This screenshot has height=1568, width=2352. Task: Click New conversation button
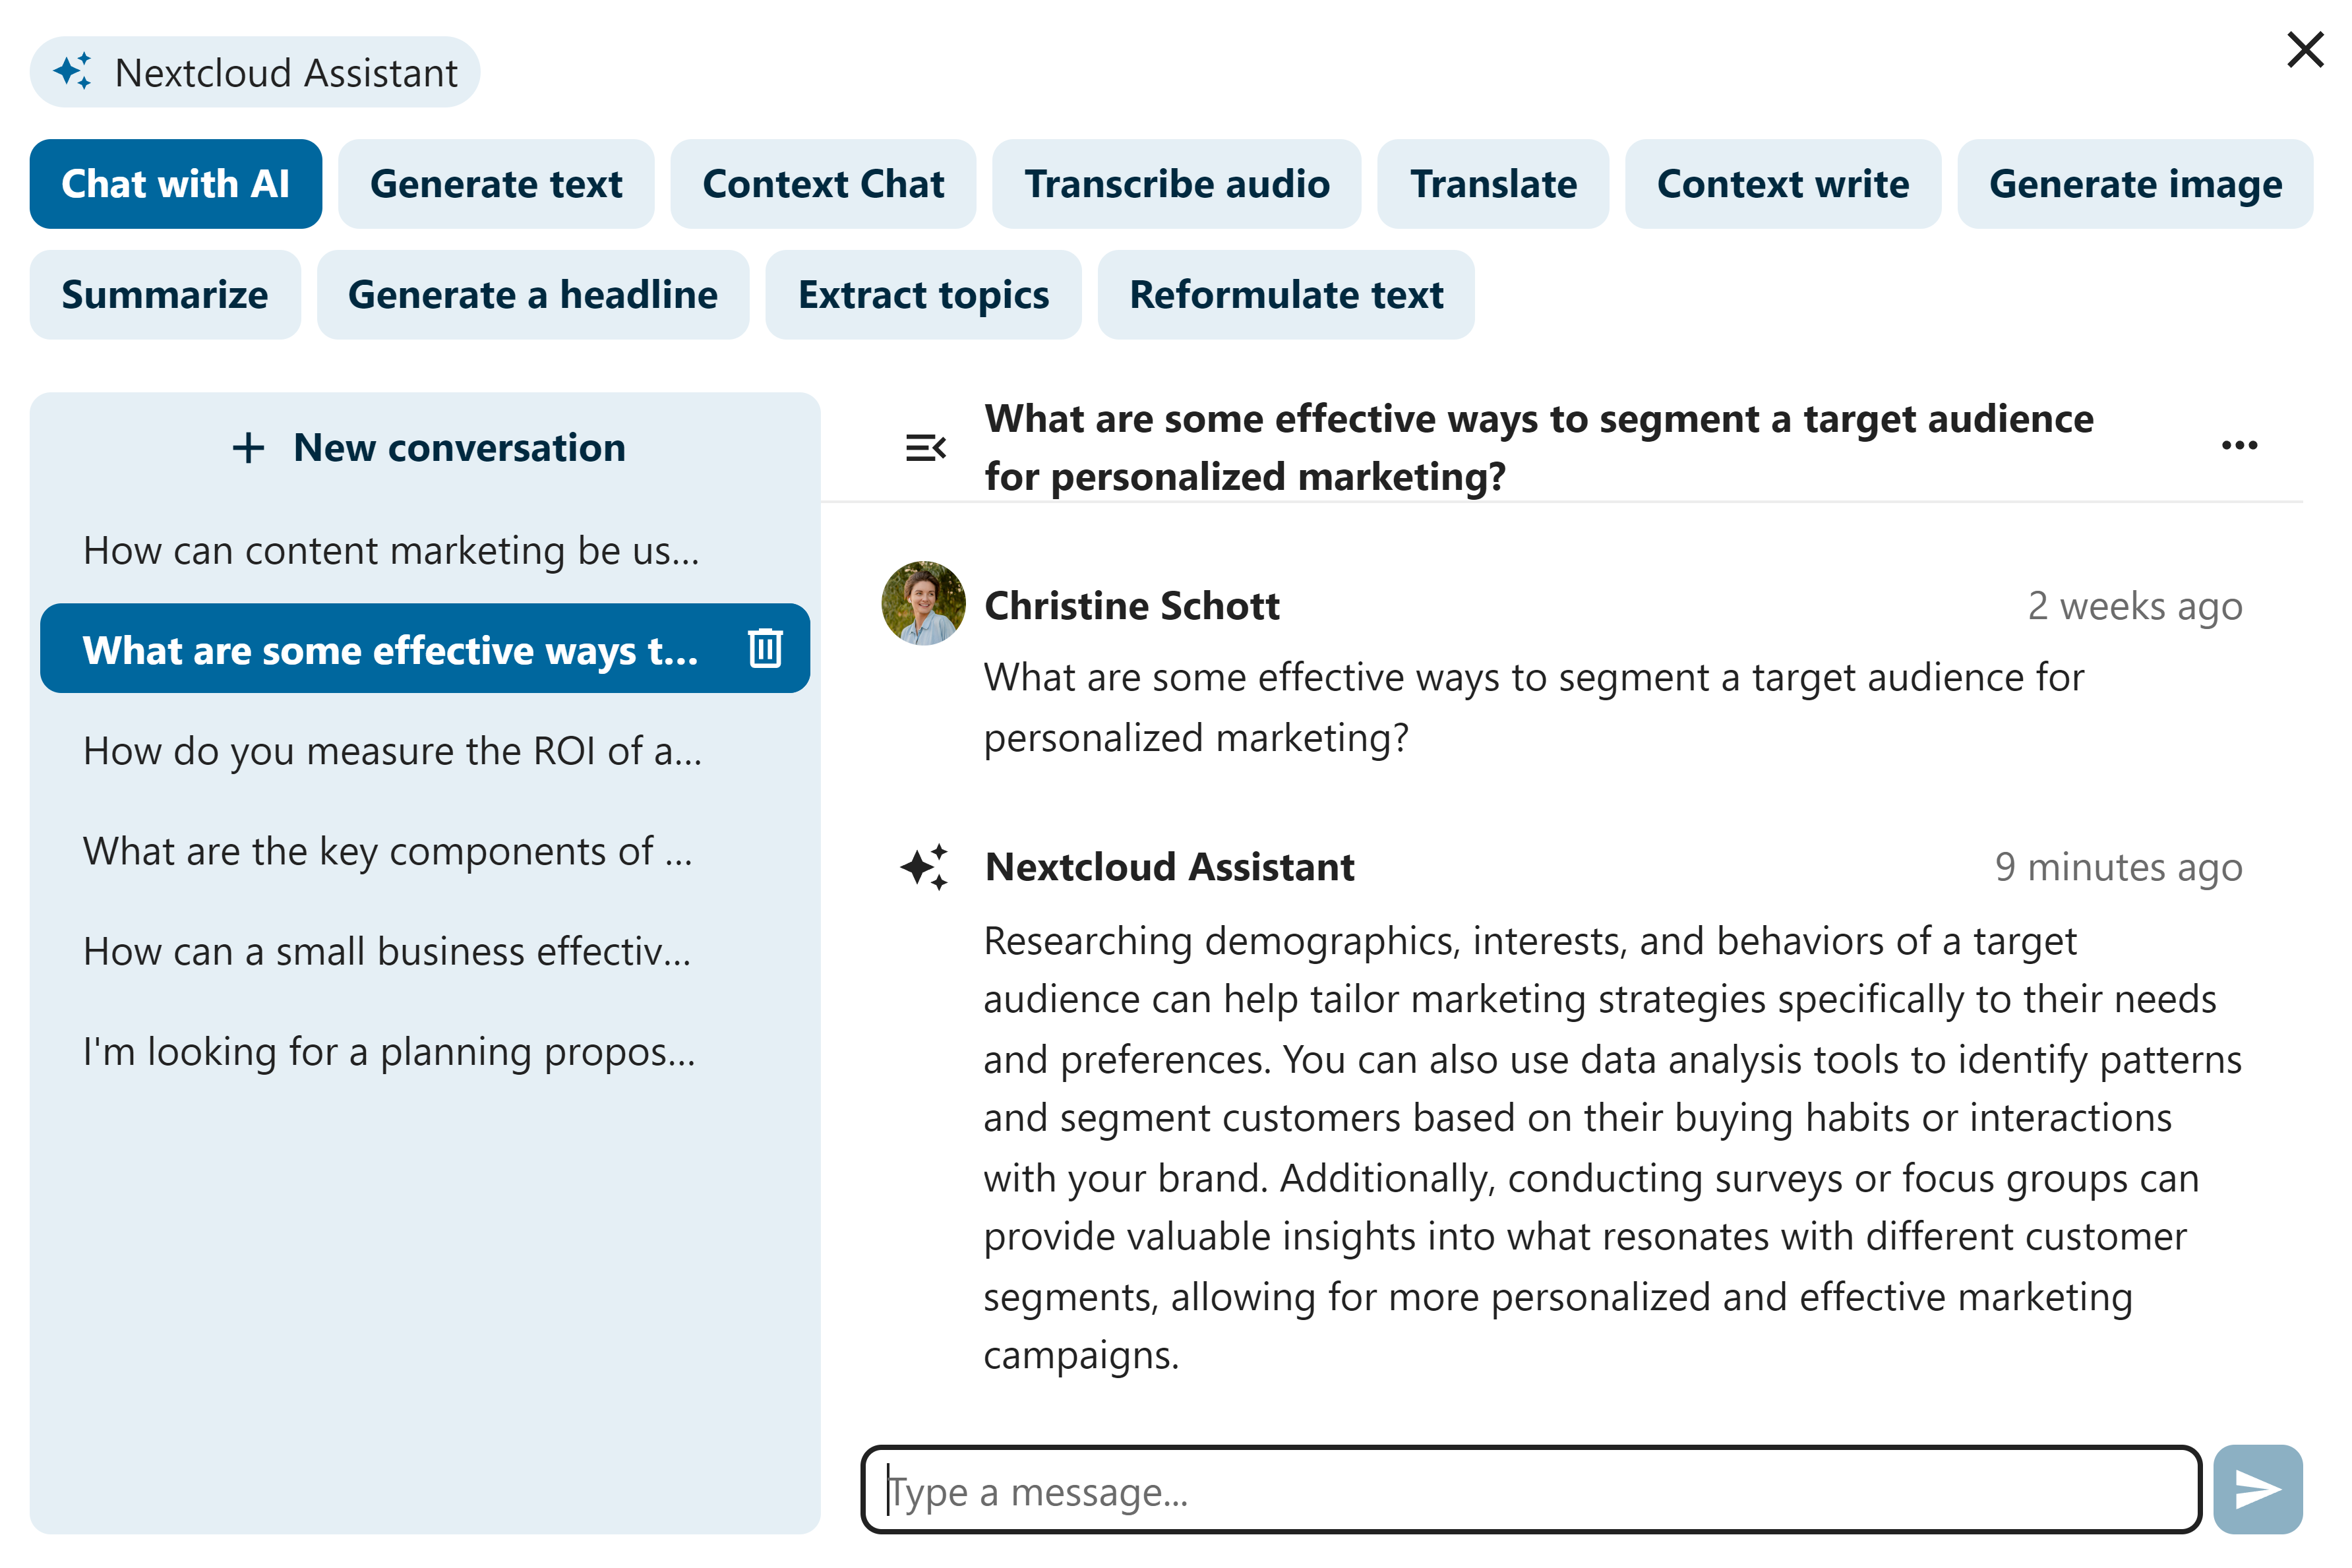point(425,446)
